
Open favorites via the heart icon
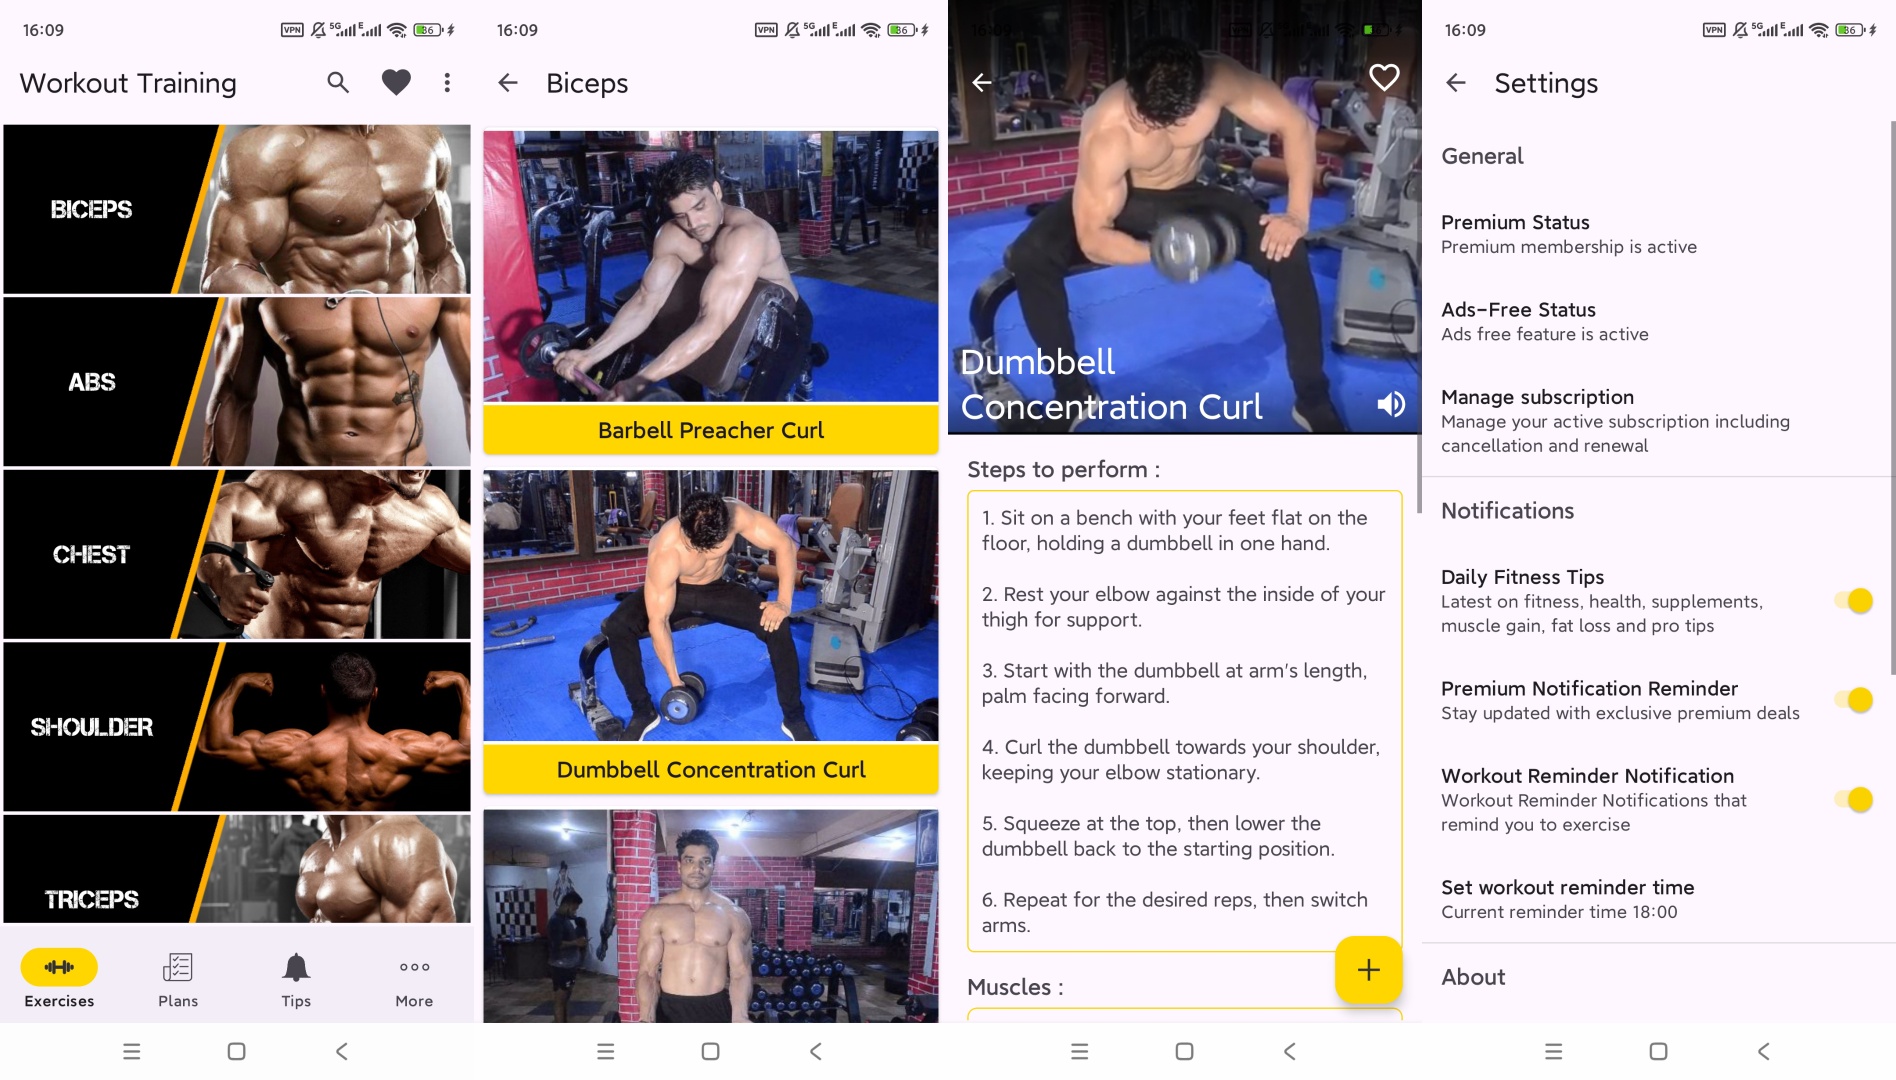pos(395,82)
